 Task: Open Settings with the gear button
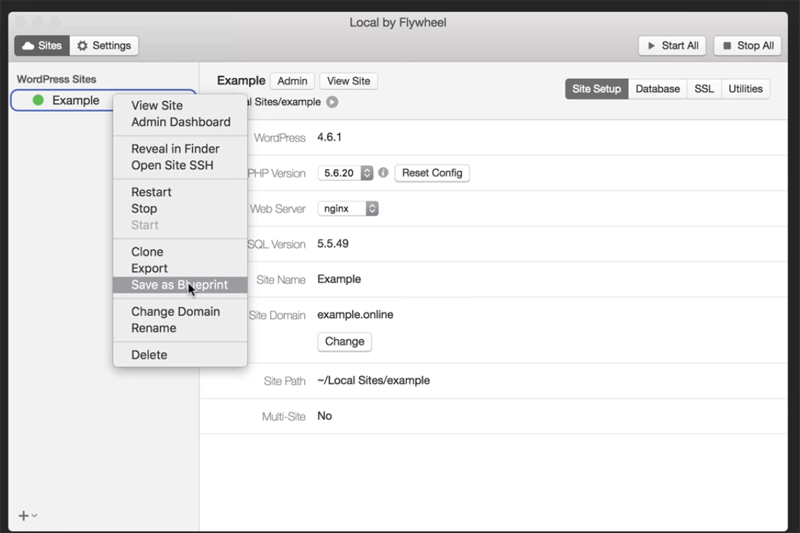coord(104,46)
